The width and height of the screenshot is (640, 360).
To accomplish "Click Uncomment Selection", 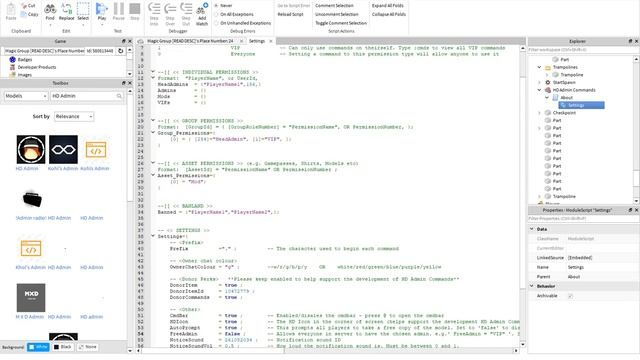I will coord(337,14).
